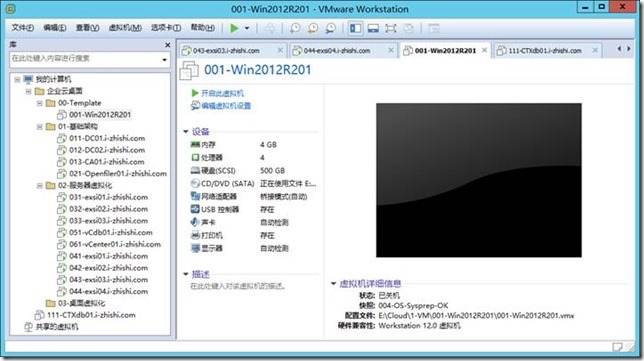Collapse the 企业云桌面 folder node
Image resolution: width=644 pixels, height=361 pixels.
click(28, 91)
